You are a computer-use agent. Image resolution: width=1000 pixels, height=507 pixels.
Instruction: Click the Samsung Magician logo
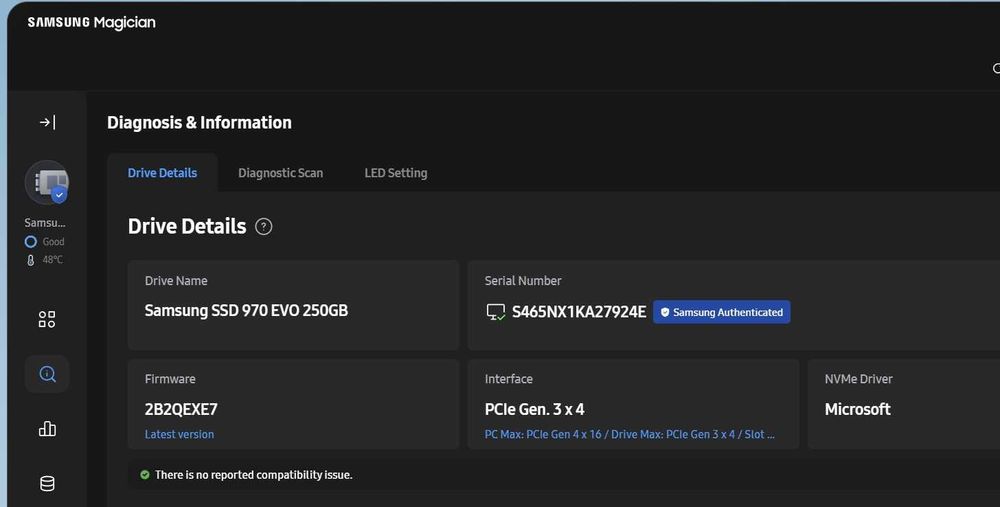91,22
